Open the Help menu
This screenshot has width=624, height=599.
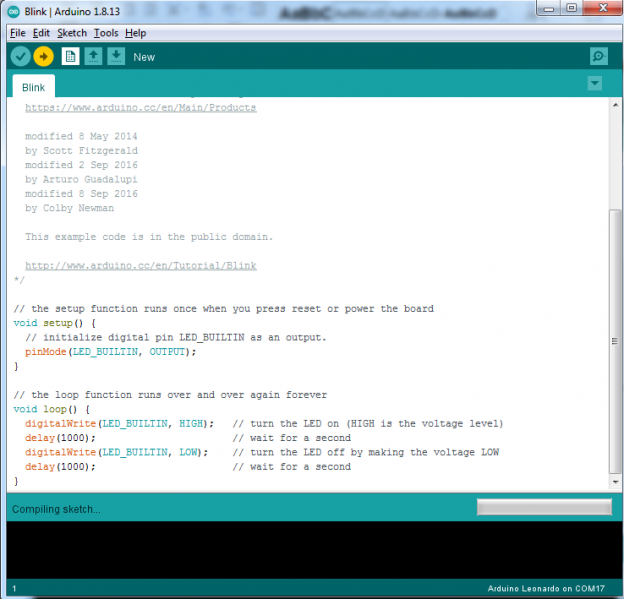click(135, 33)
